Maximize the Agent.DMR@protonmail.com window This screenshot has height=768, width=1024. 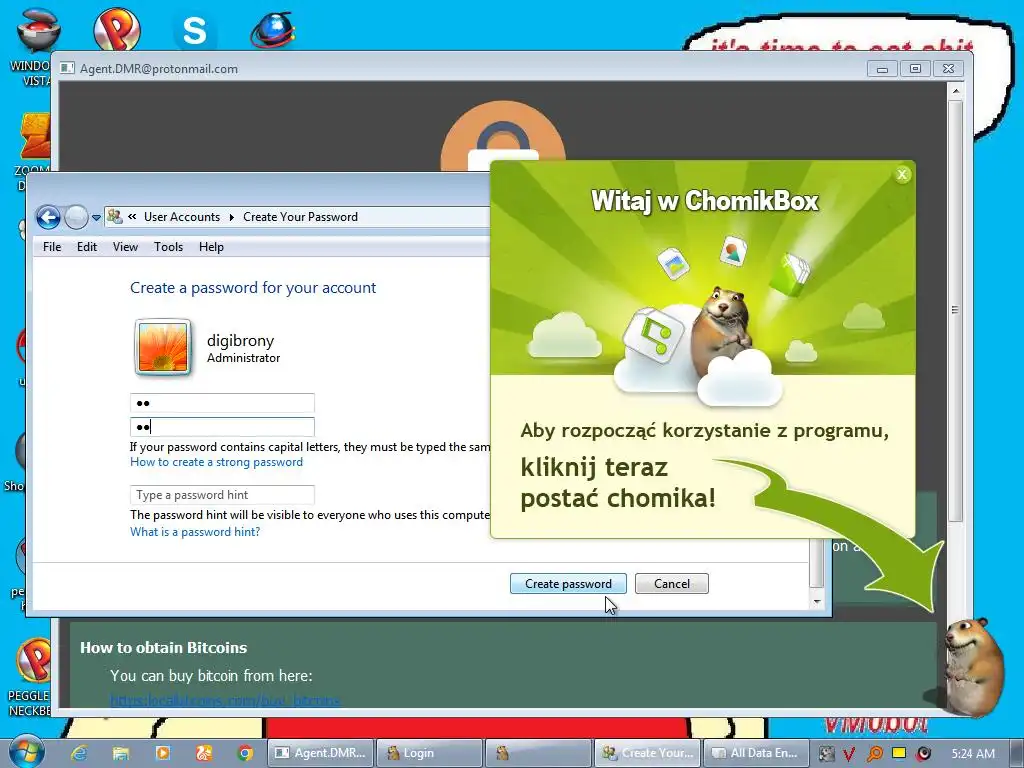(x=915, y=69)
